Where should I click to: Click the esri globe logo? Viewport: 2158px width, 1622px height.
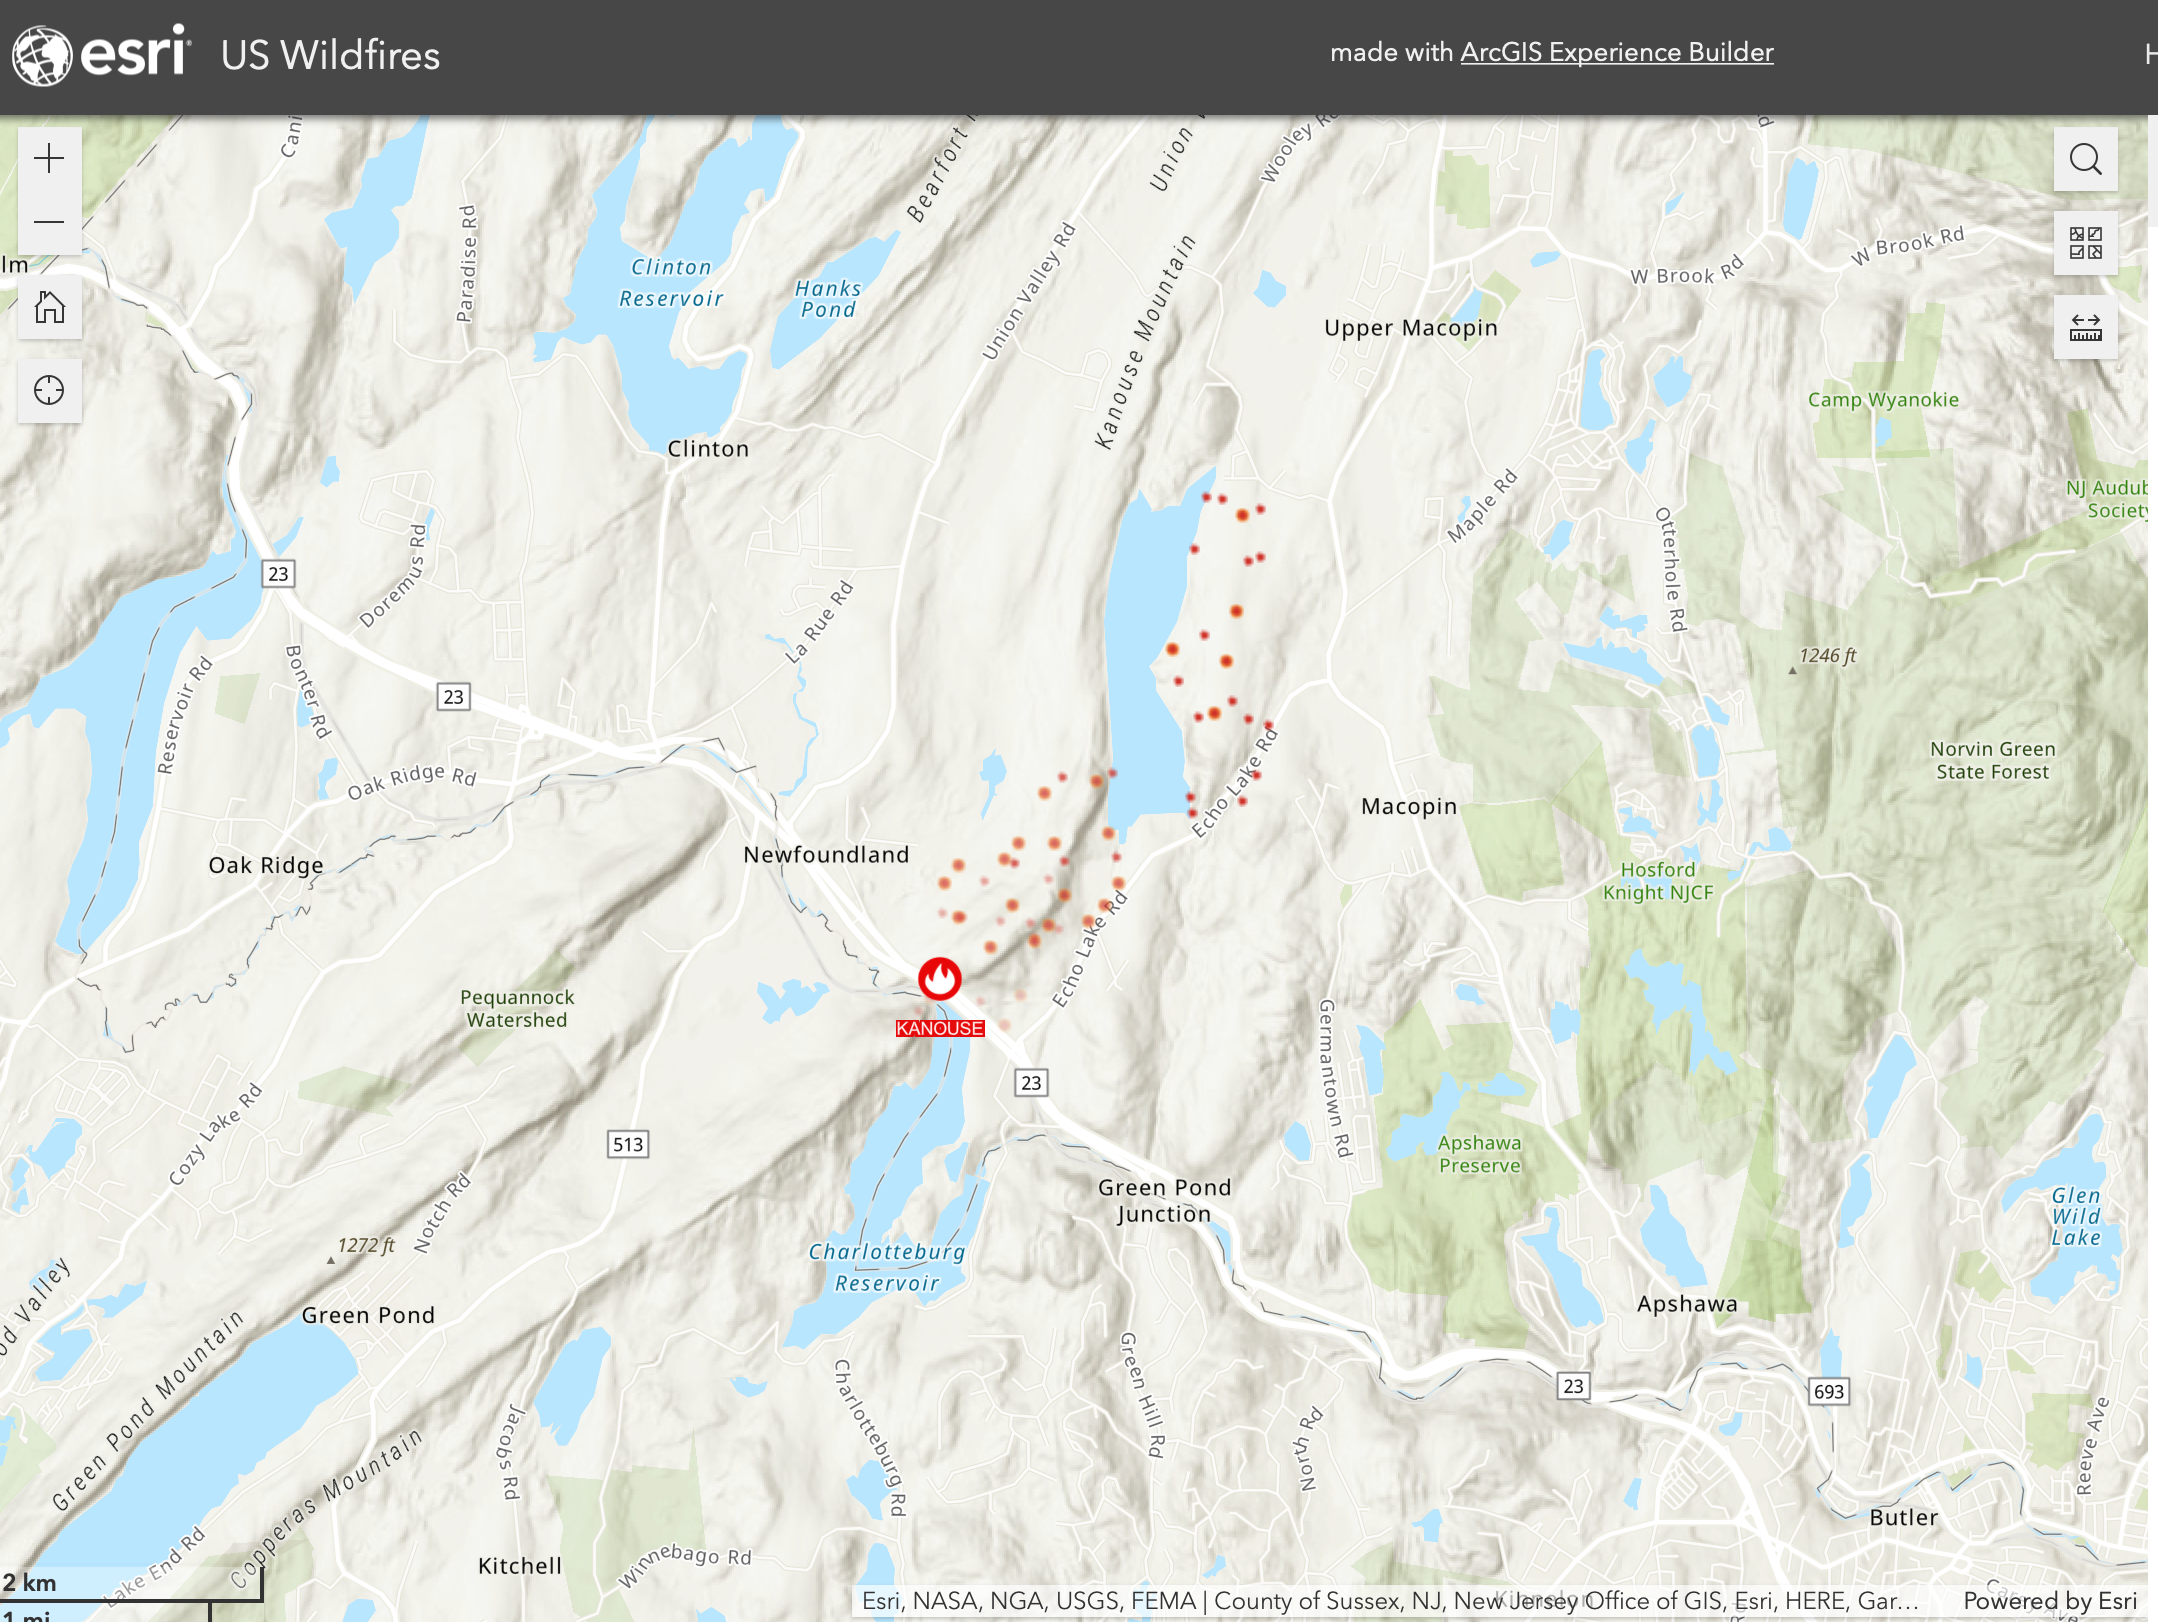pyautogui.click(x=42, y=55)
